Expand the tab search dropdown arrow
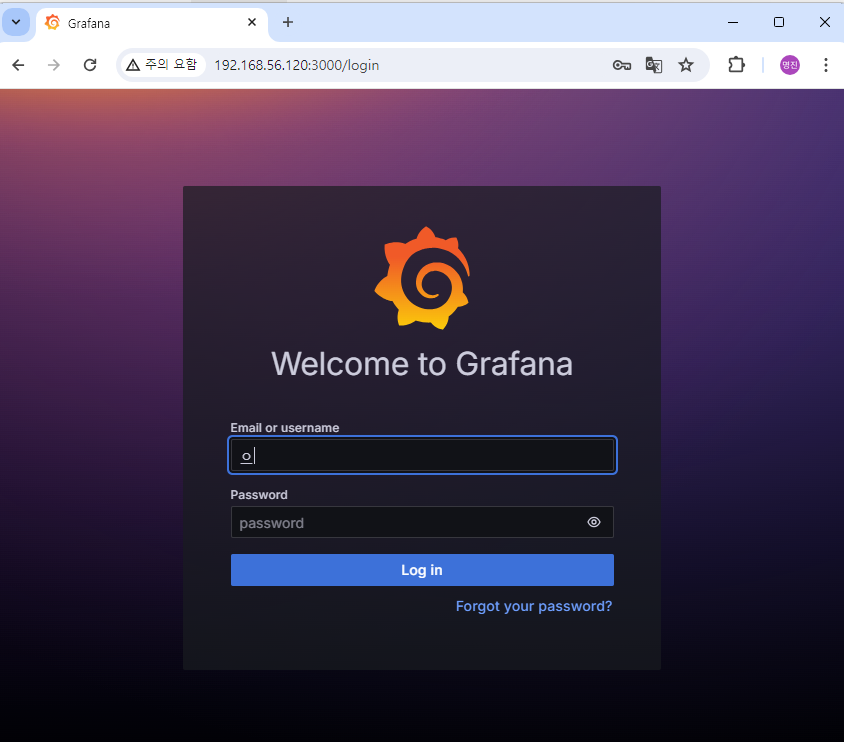Image resolution: width=844 pixels, height=742 pixels. (16, 22)
